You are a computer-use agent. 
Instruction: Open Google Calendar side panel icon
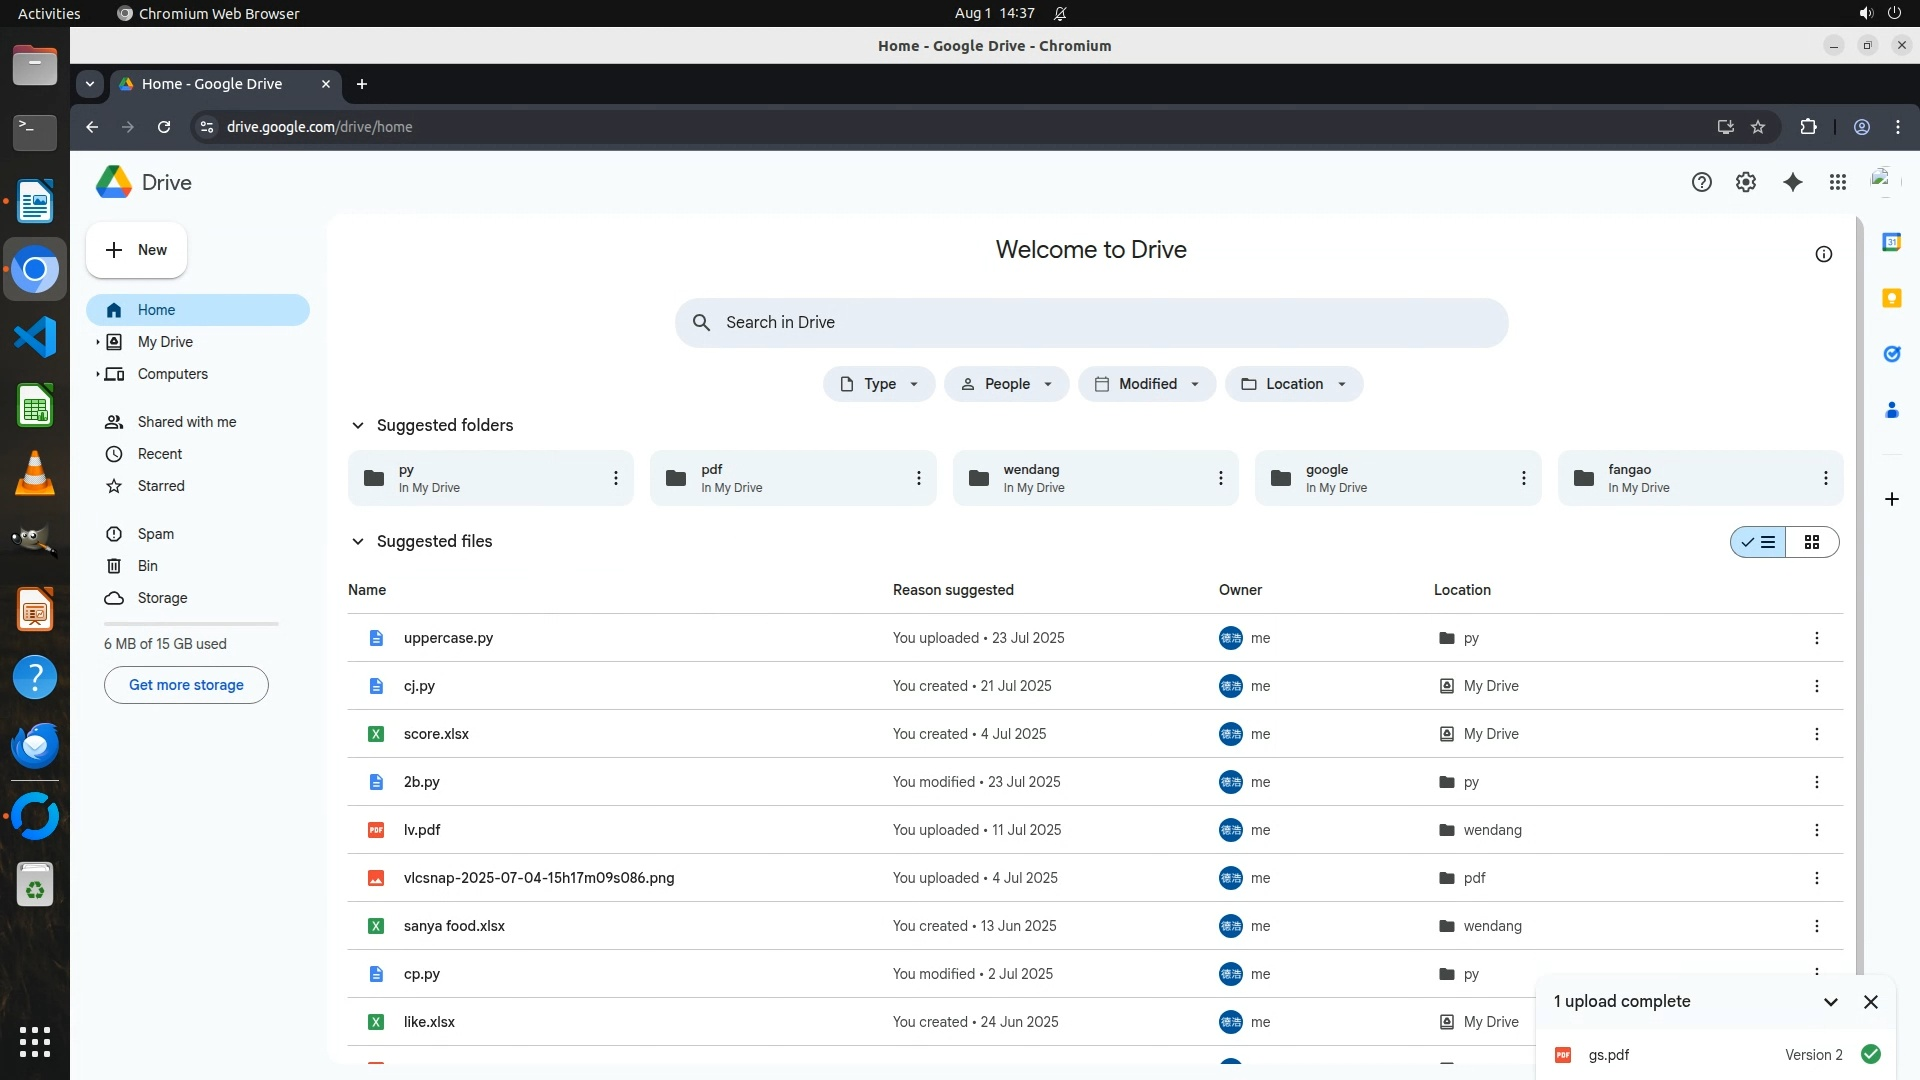1891,242
